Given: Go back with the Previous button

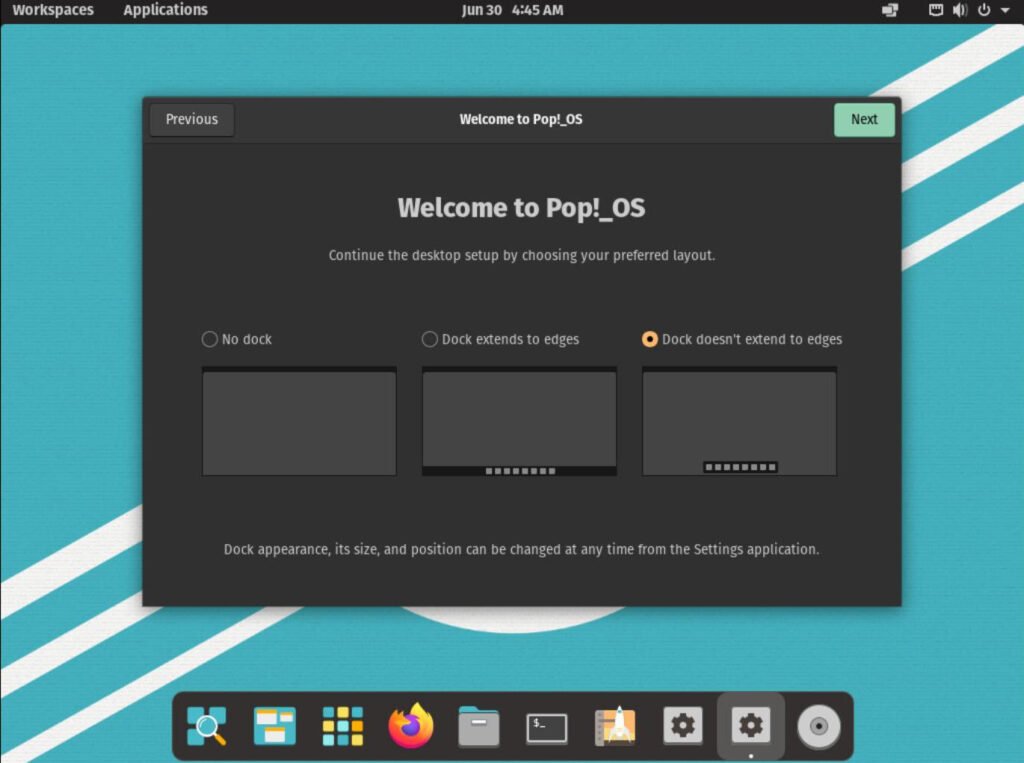Looking at the screenshot, I should click(191, 120).
